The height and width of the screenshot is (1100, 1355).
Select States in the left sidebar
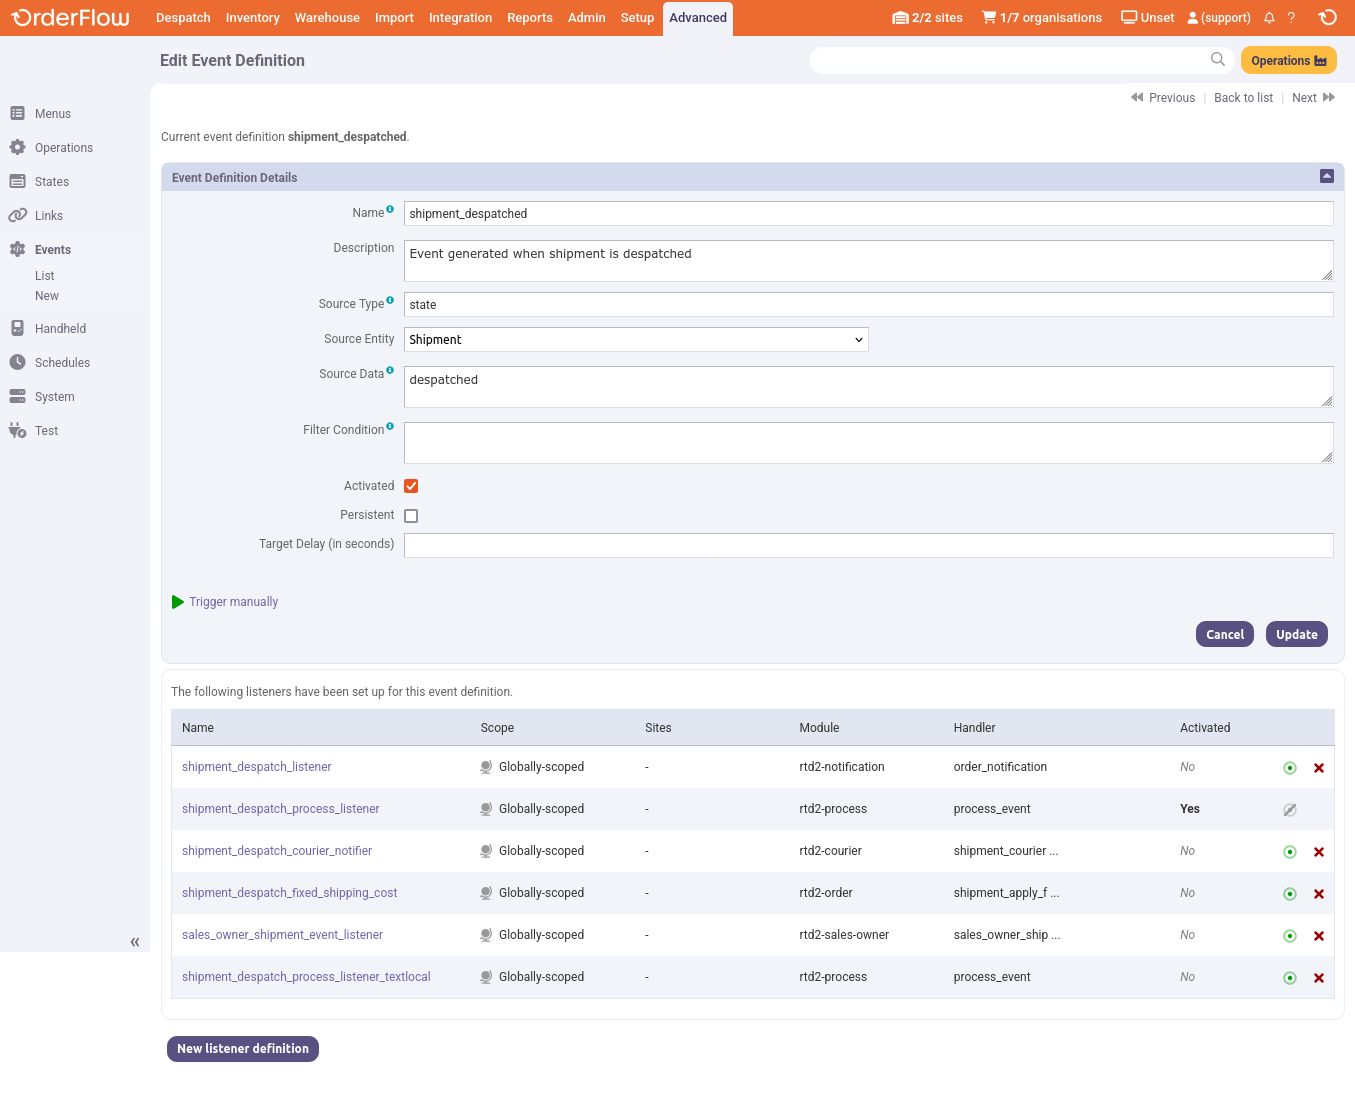pos(52,182)
